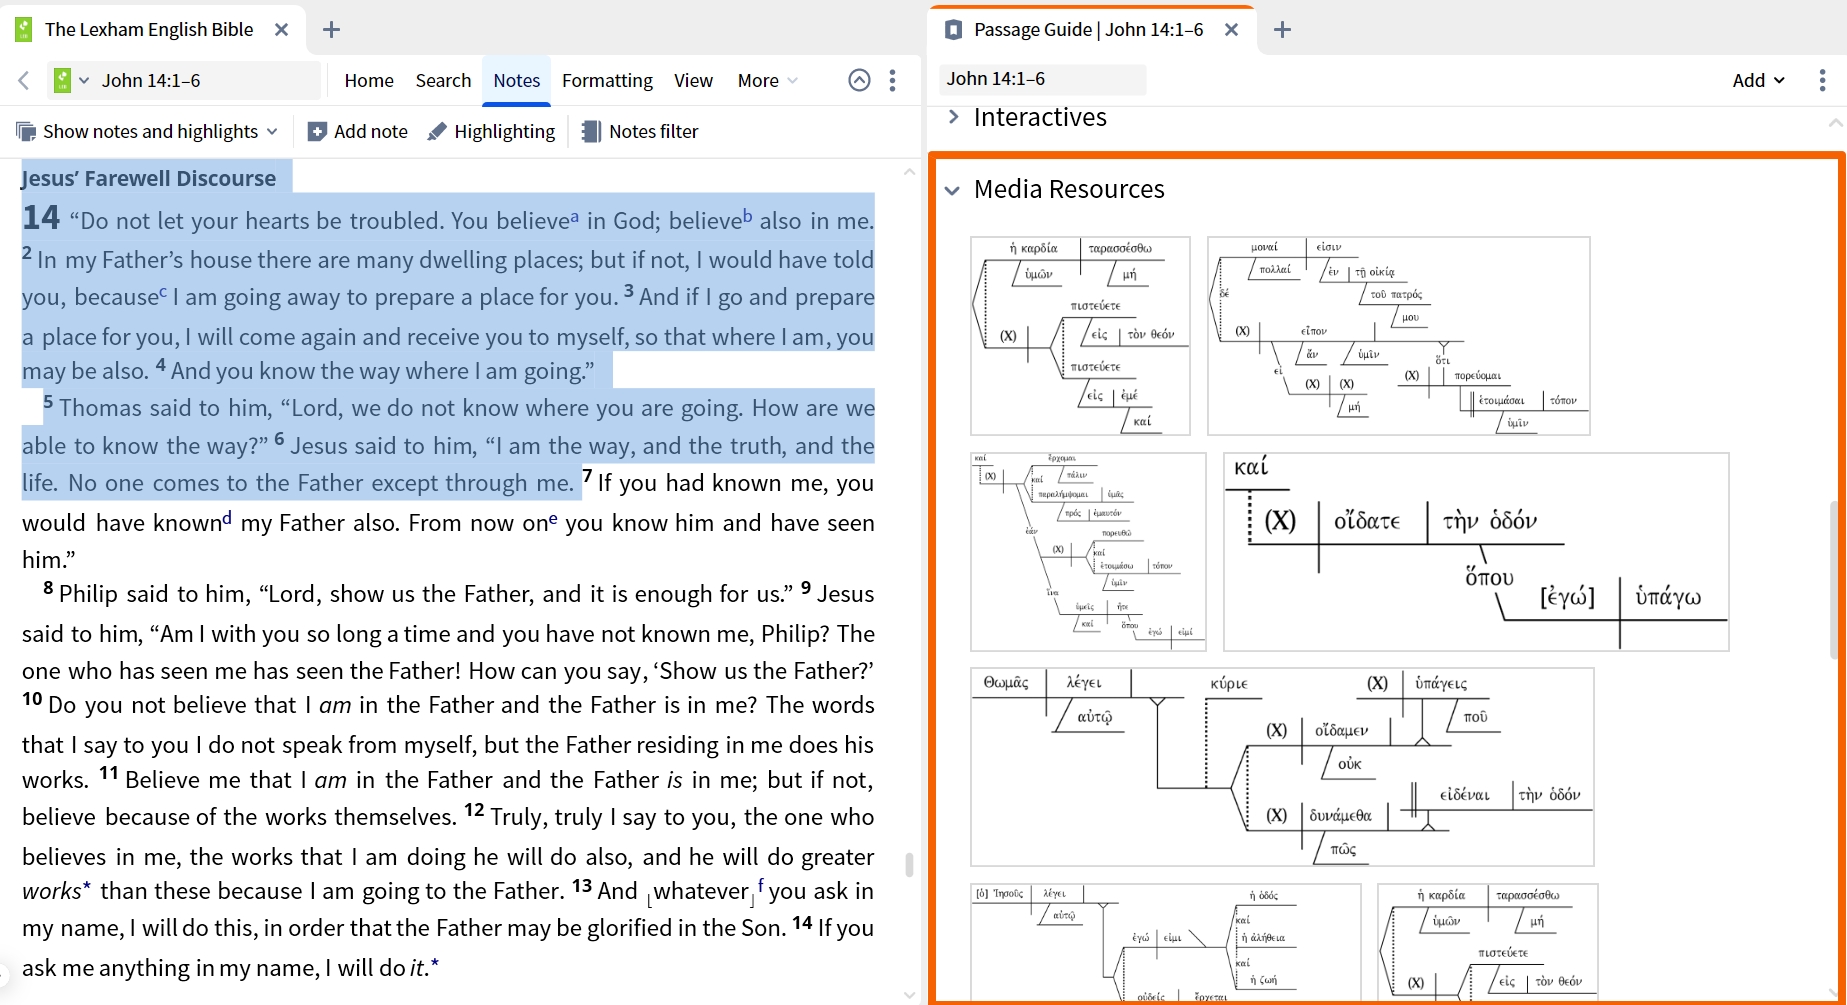Screen dimensions: 1847x1005
Task: Click the Add note plus icon
Action: [317, 131]
